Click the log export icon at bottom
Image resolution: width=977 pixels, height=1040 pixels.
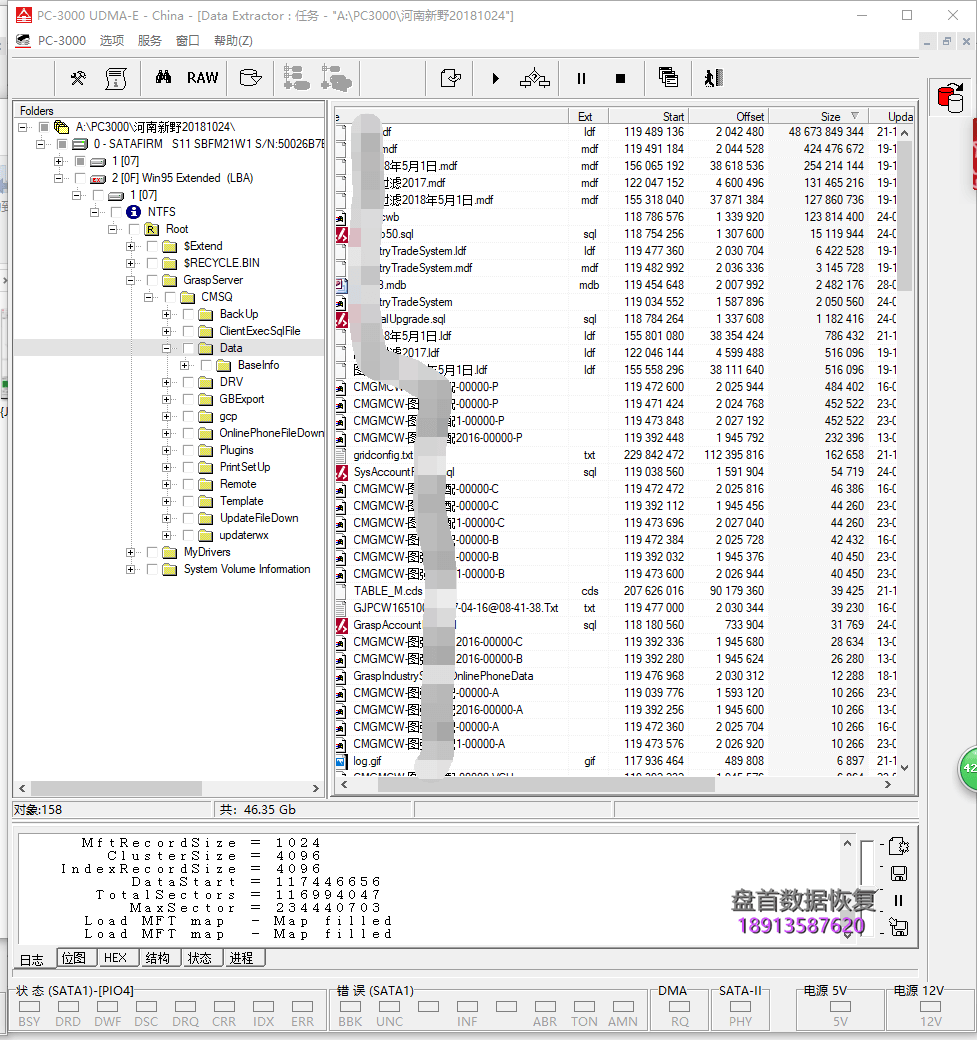[899, 927]
